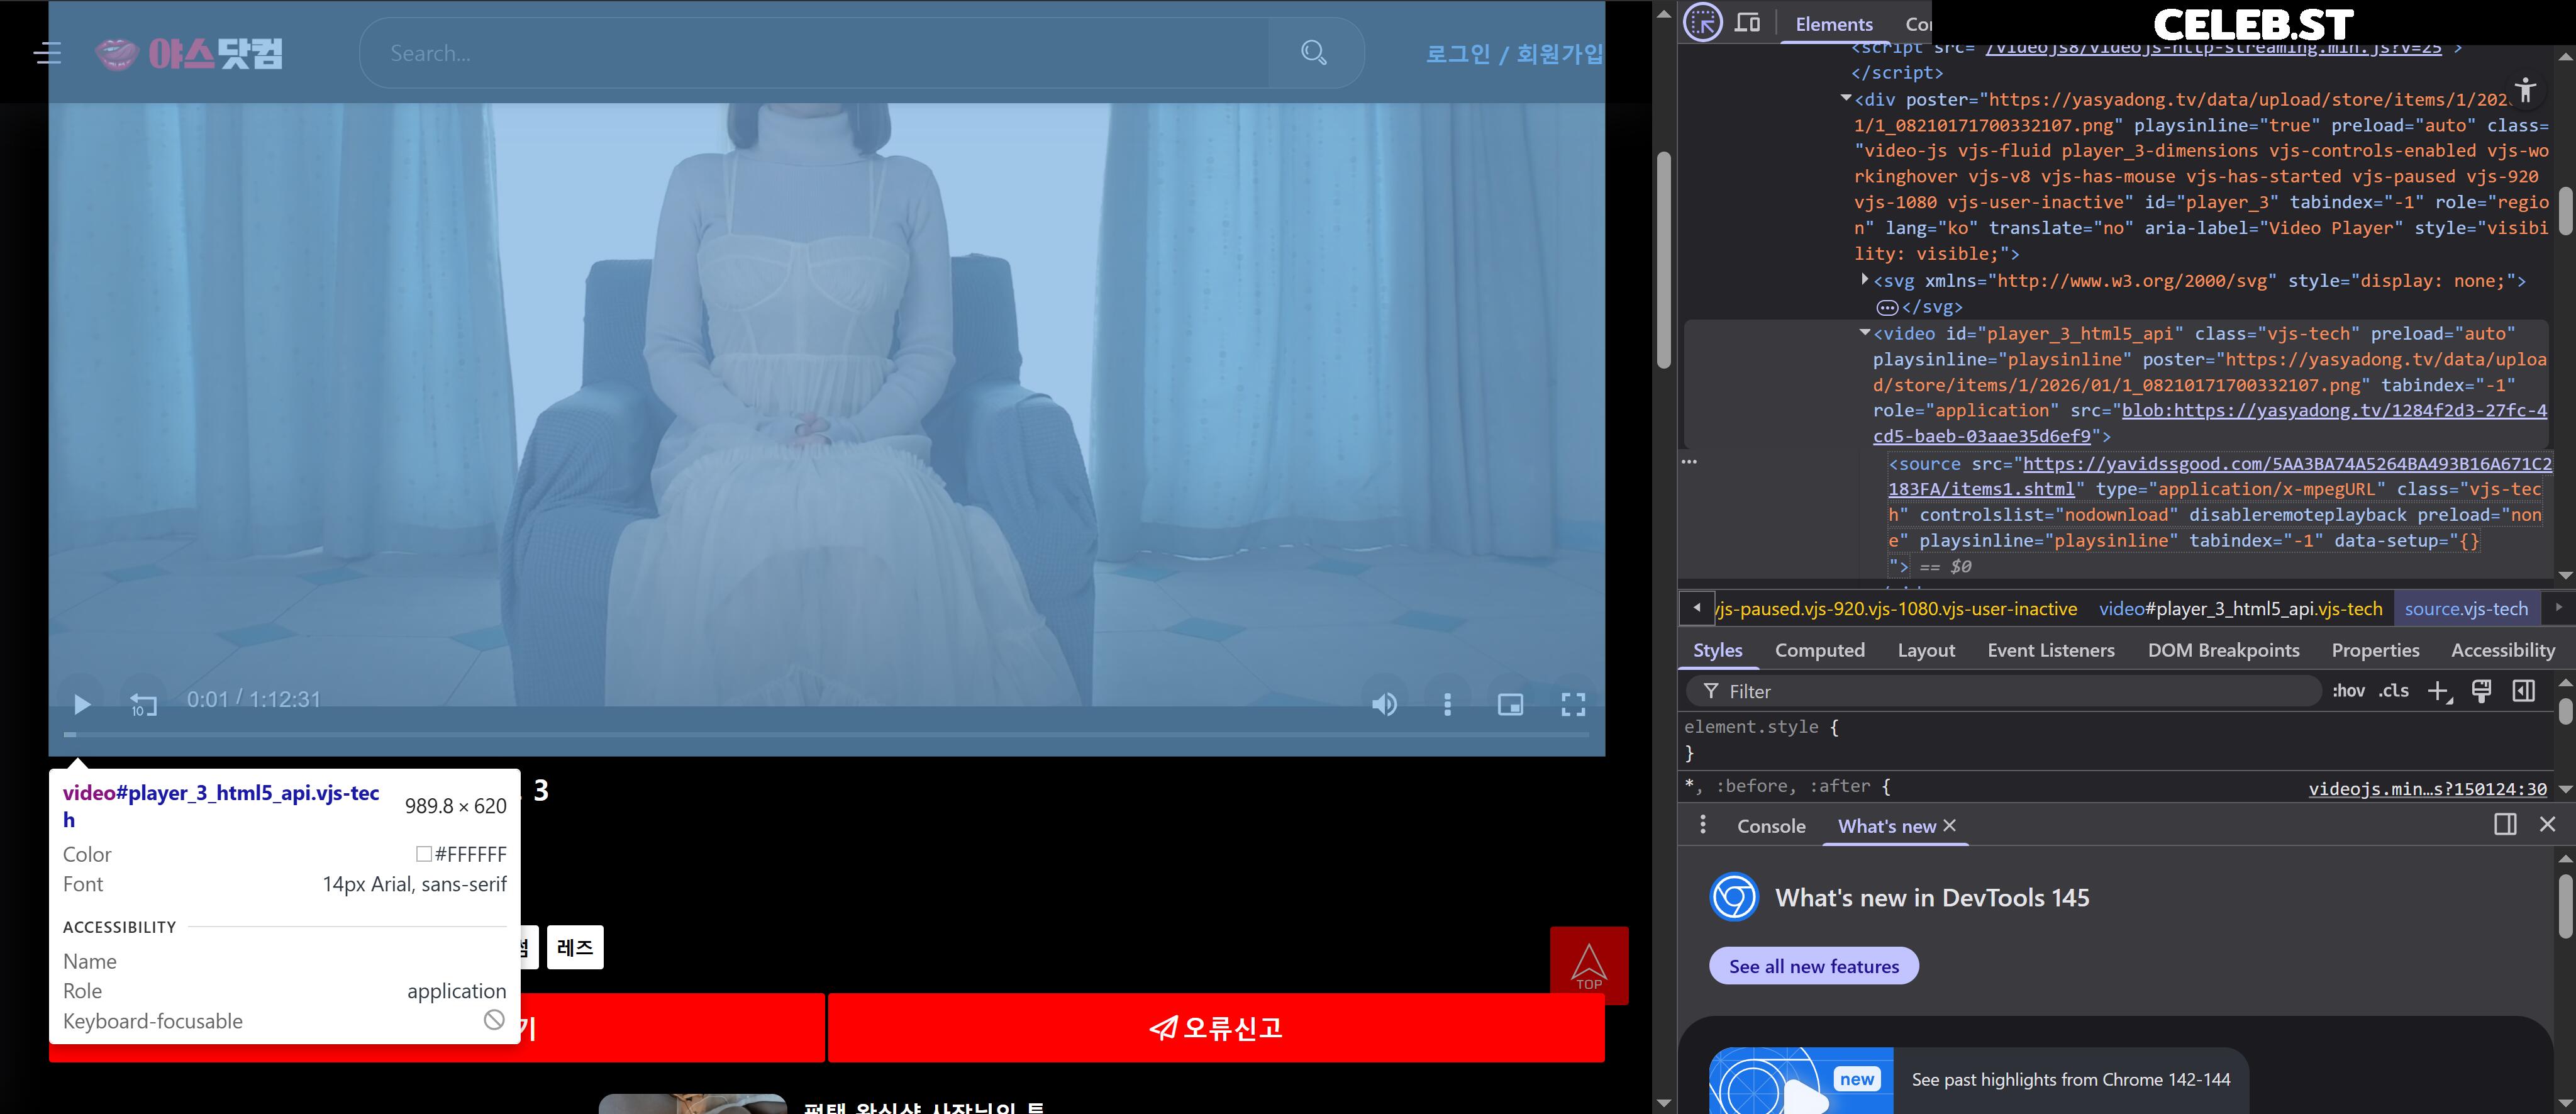Focus the styles Filter field
Image resolution: width=2576 pixels, height=1114 pixels.
[x=2004, y=691]
